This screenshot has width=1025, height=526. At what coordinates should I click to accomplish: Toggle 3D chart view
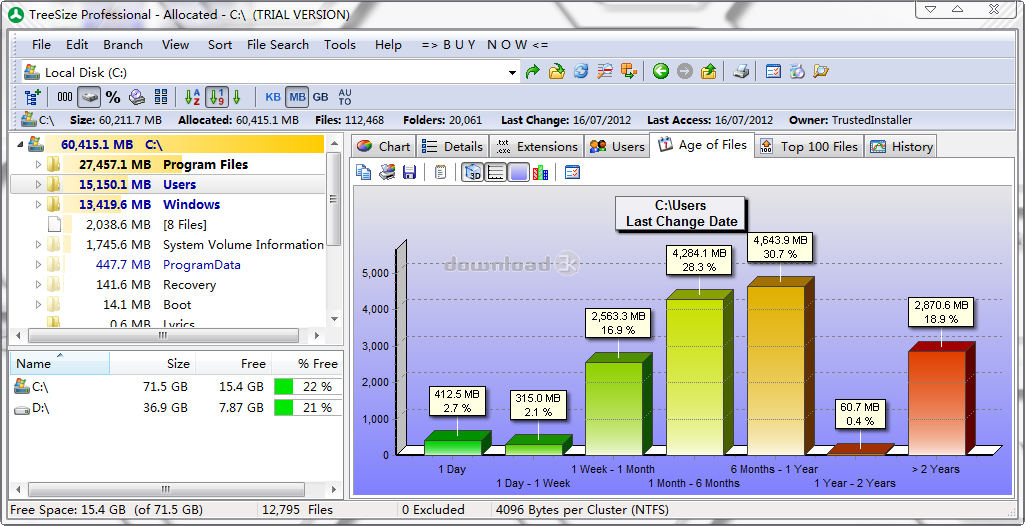tap(472, 173)
